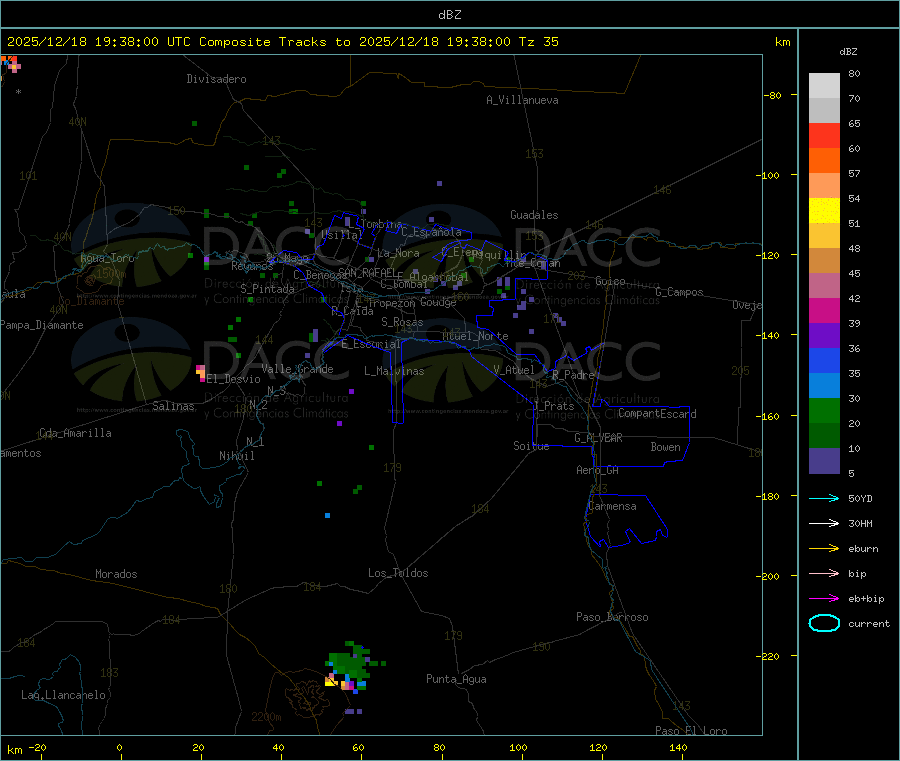Click the 35 dBZ blue color swatch
This screenshot has height=761, width=900.
[824, 360]
